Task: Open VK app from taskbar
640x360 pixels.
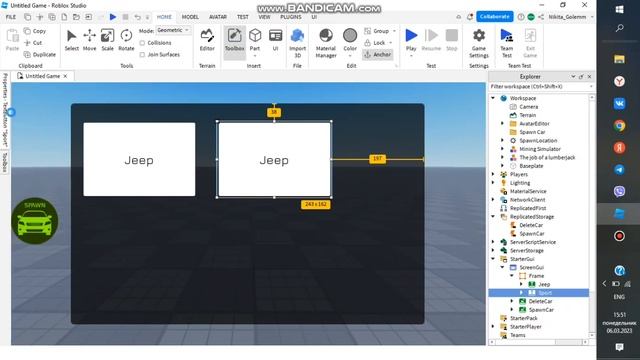Action: pyautogui.click(x=619, y=104)
